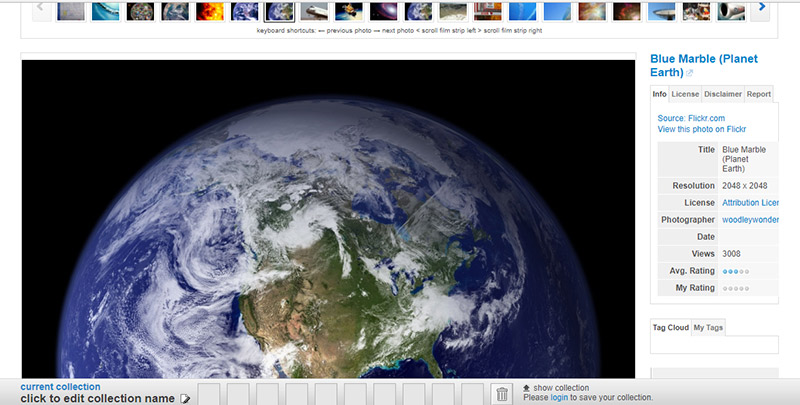Set My Rating to five dots
800x405 pixels.
coord(747,289)
